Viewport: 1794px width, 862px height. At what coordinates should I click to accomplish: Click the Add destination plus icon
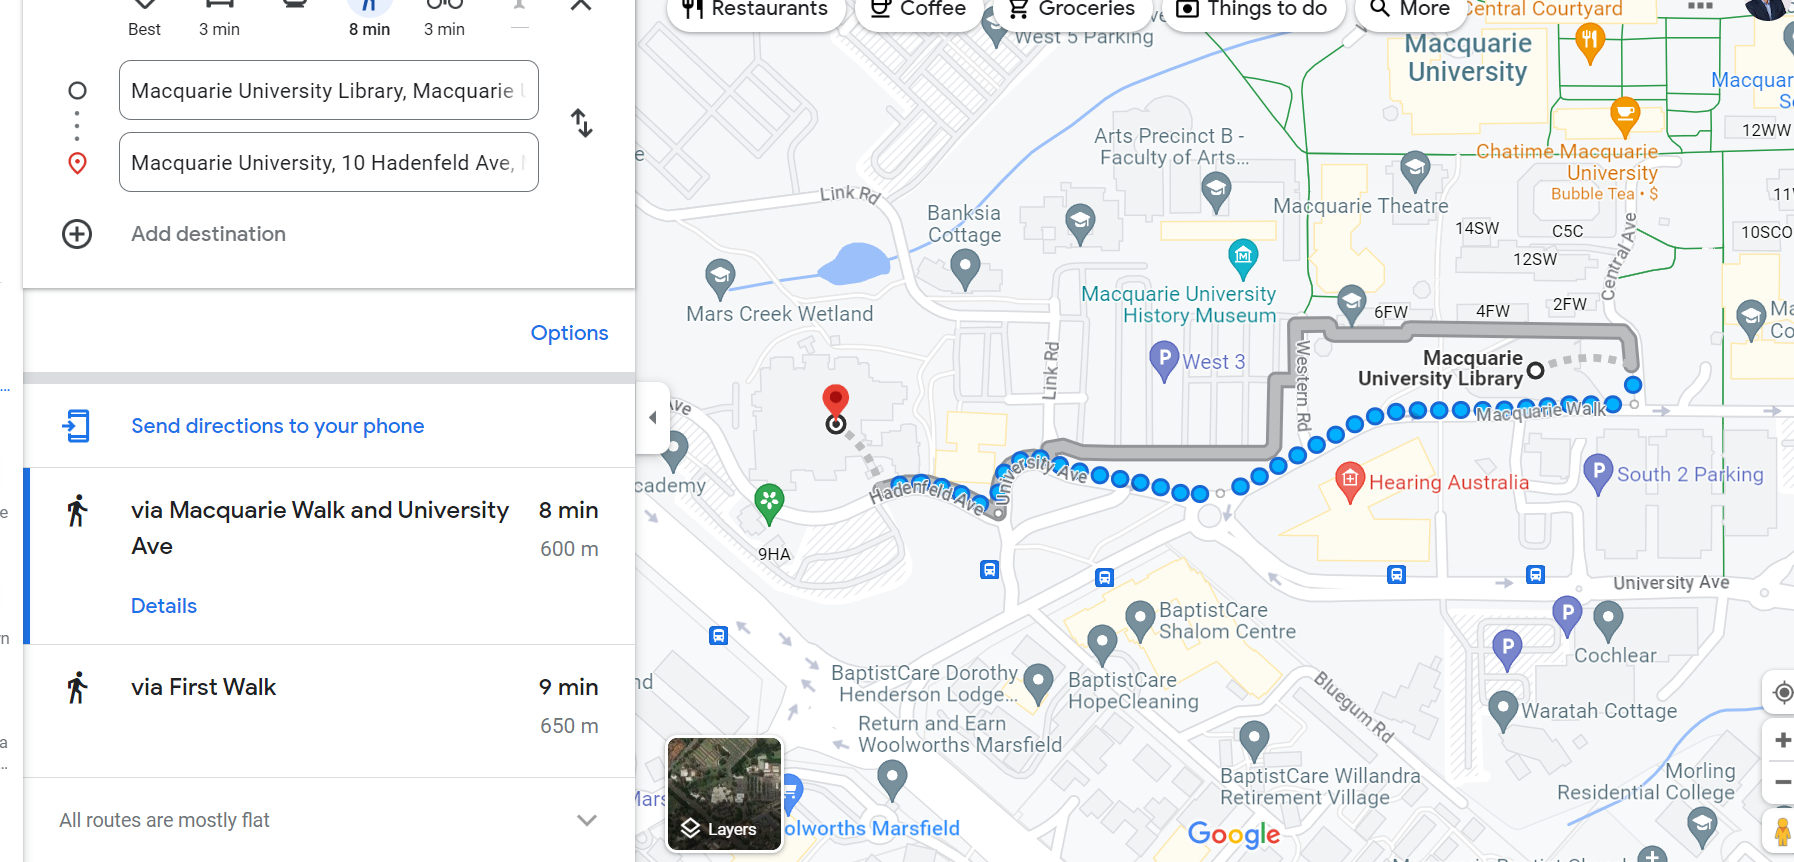(x=77, y=234)
